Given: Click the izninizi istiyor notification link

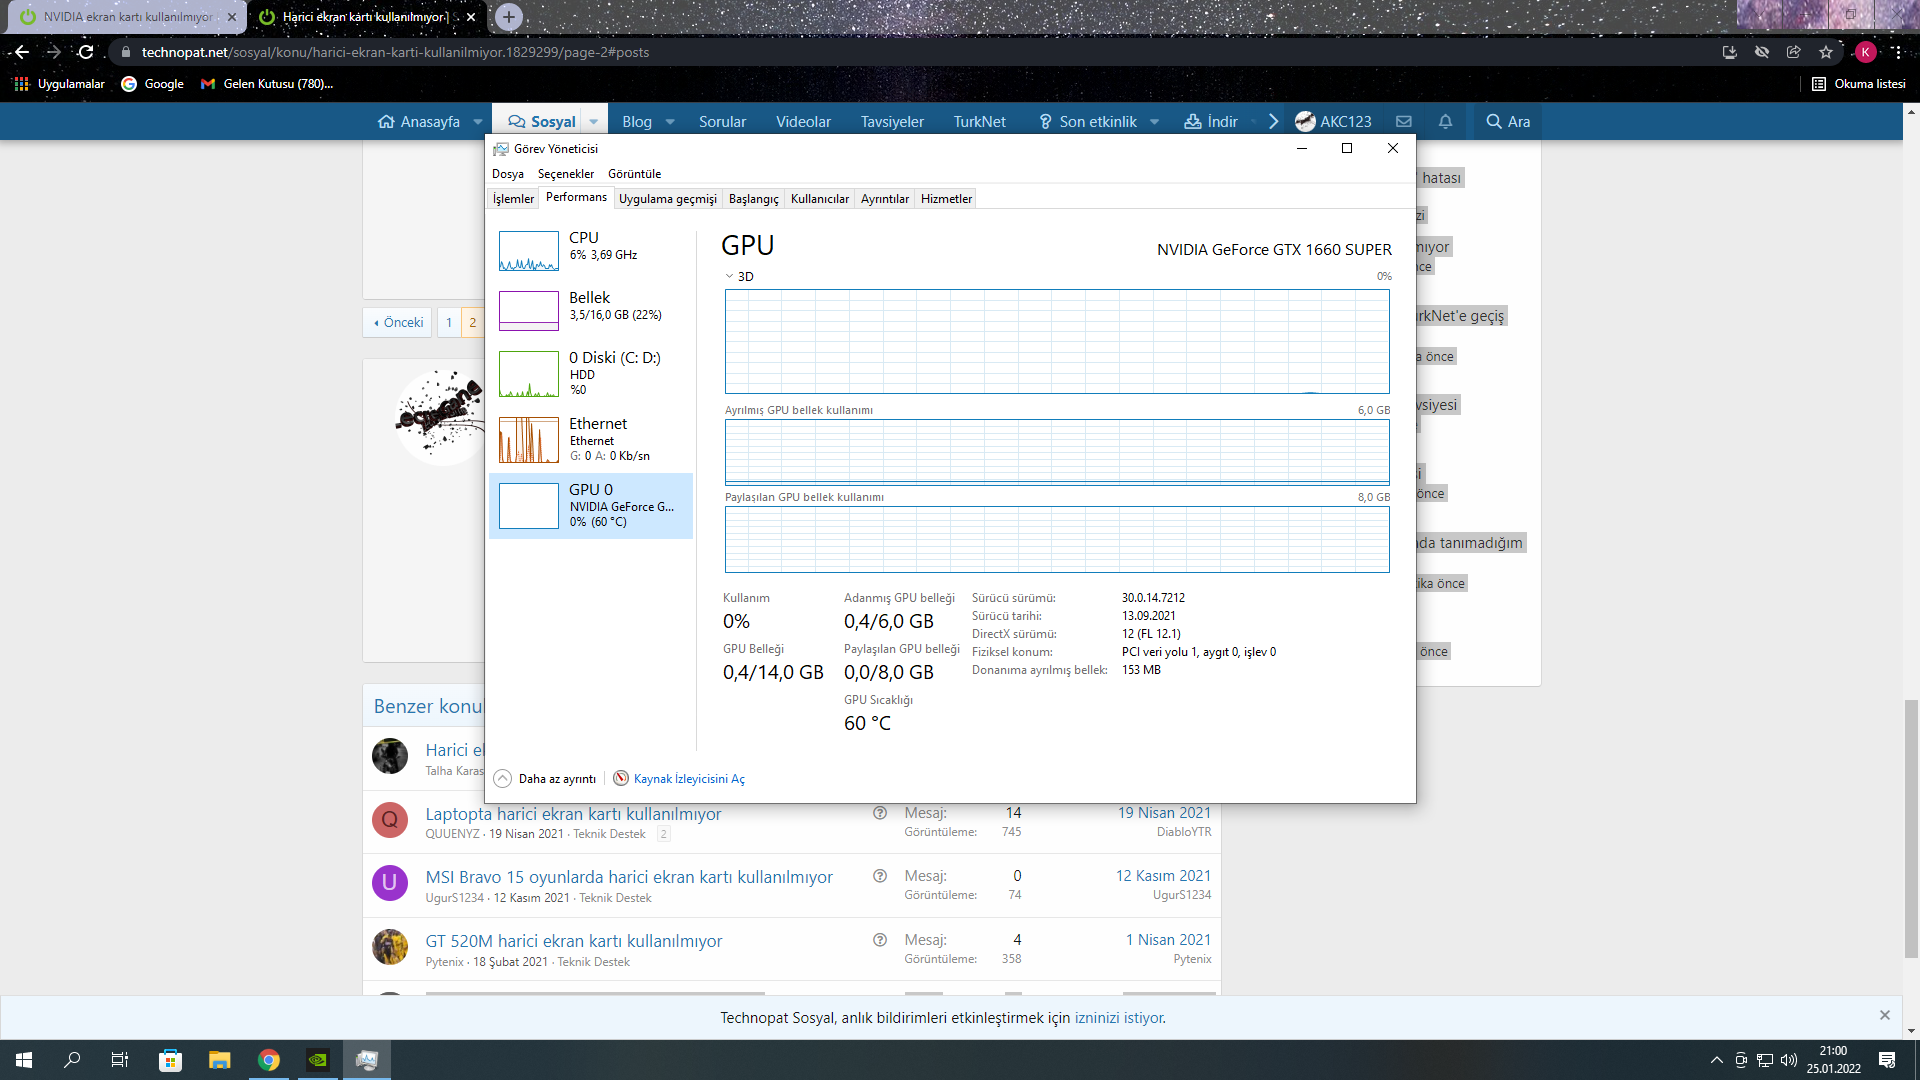Looking at the screenshot, I should [1119, 1018].
